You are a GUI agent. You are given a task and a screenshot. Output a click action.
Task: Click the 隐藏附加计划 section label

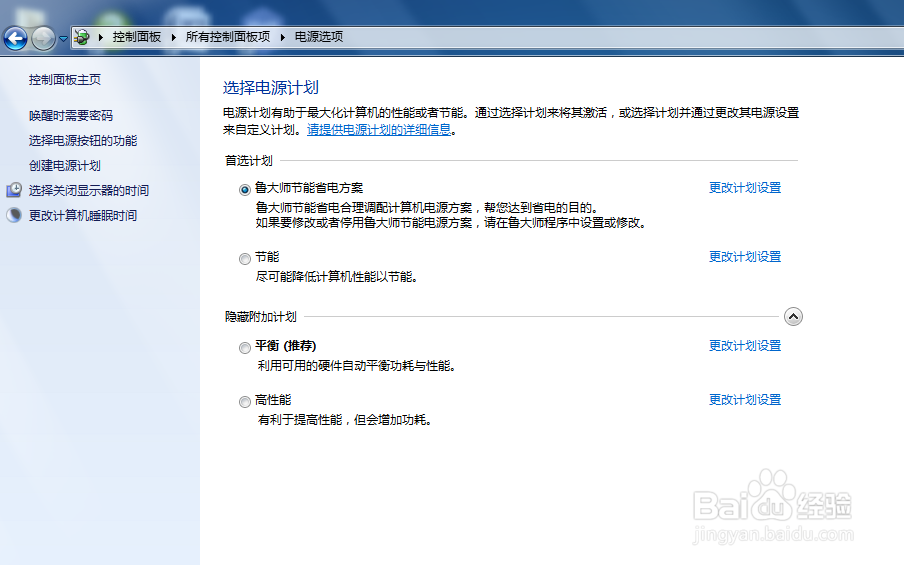click(x=261, y=317)
